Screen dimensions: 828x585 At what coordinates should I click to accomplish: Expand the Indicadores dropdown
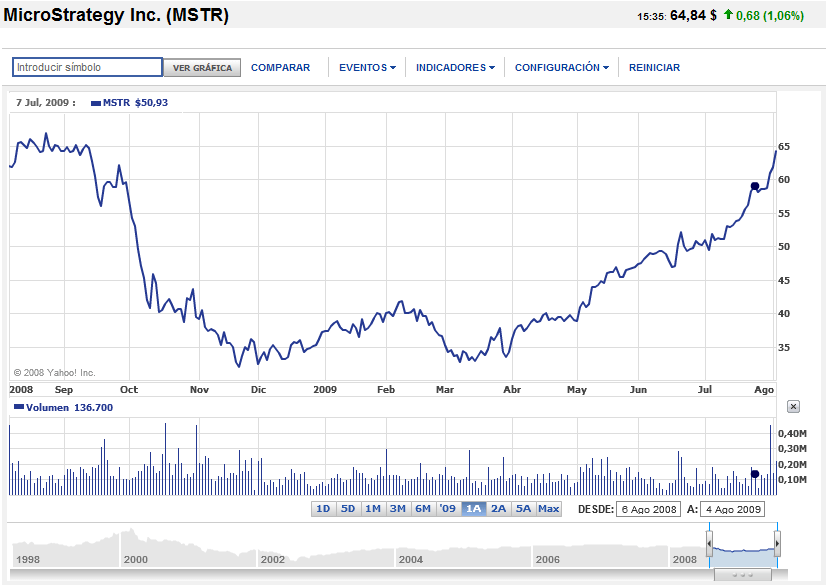(455, 68)
